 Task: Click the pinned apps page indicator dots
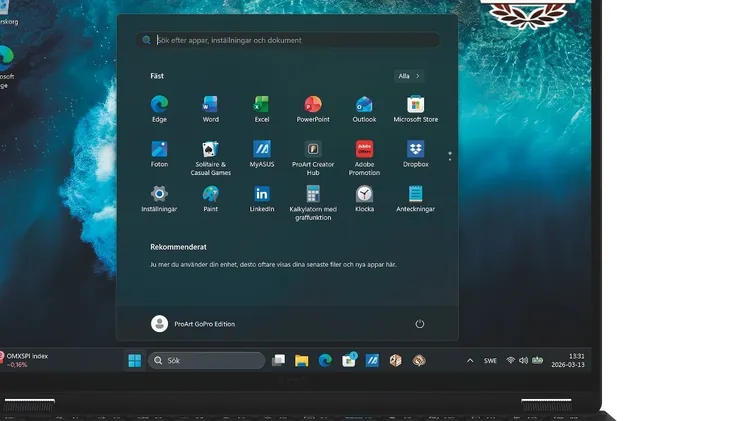(450, 156)
